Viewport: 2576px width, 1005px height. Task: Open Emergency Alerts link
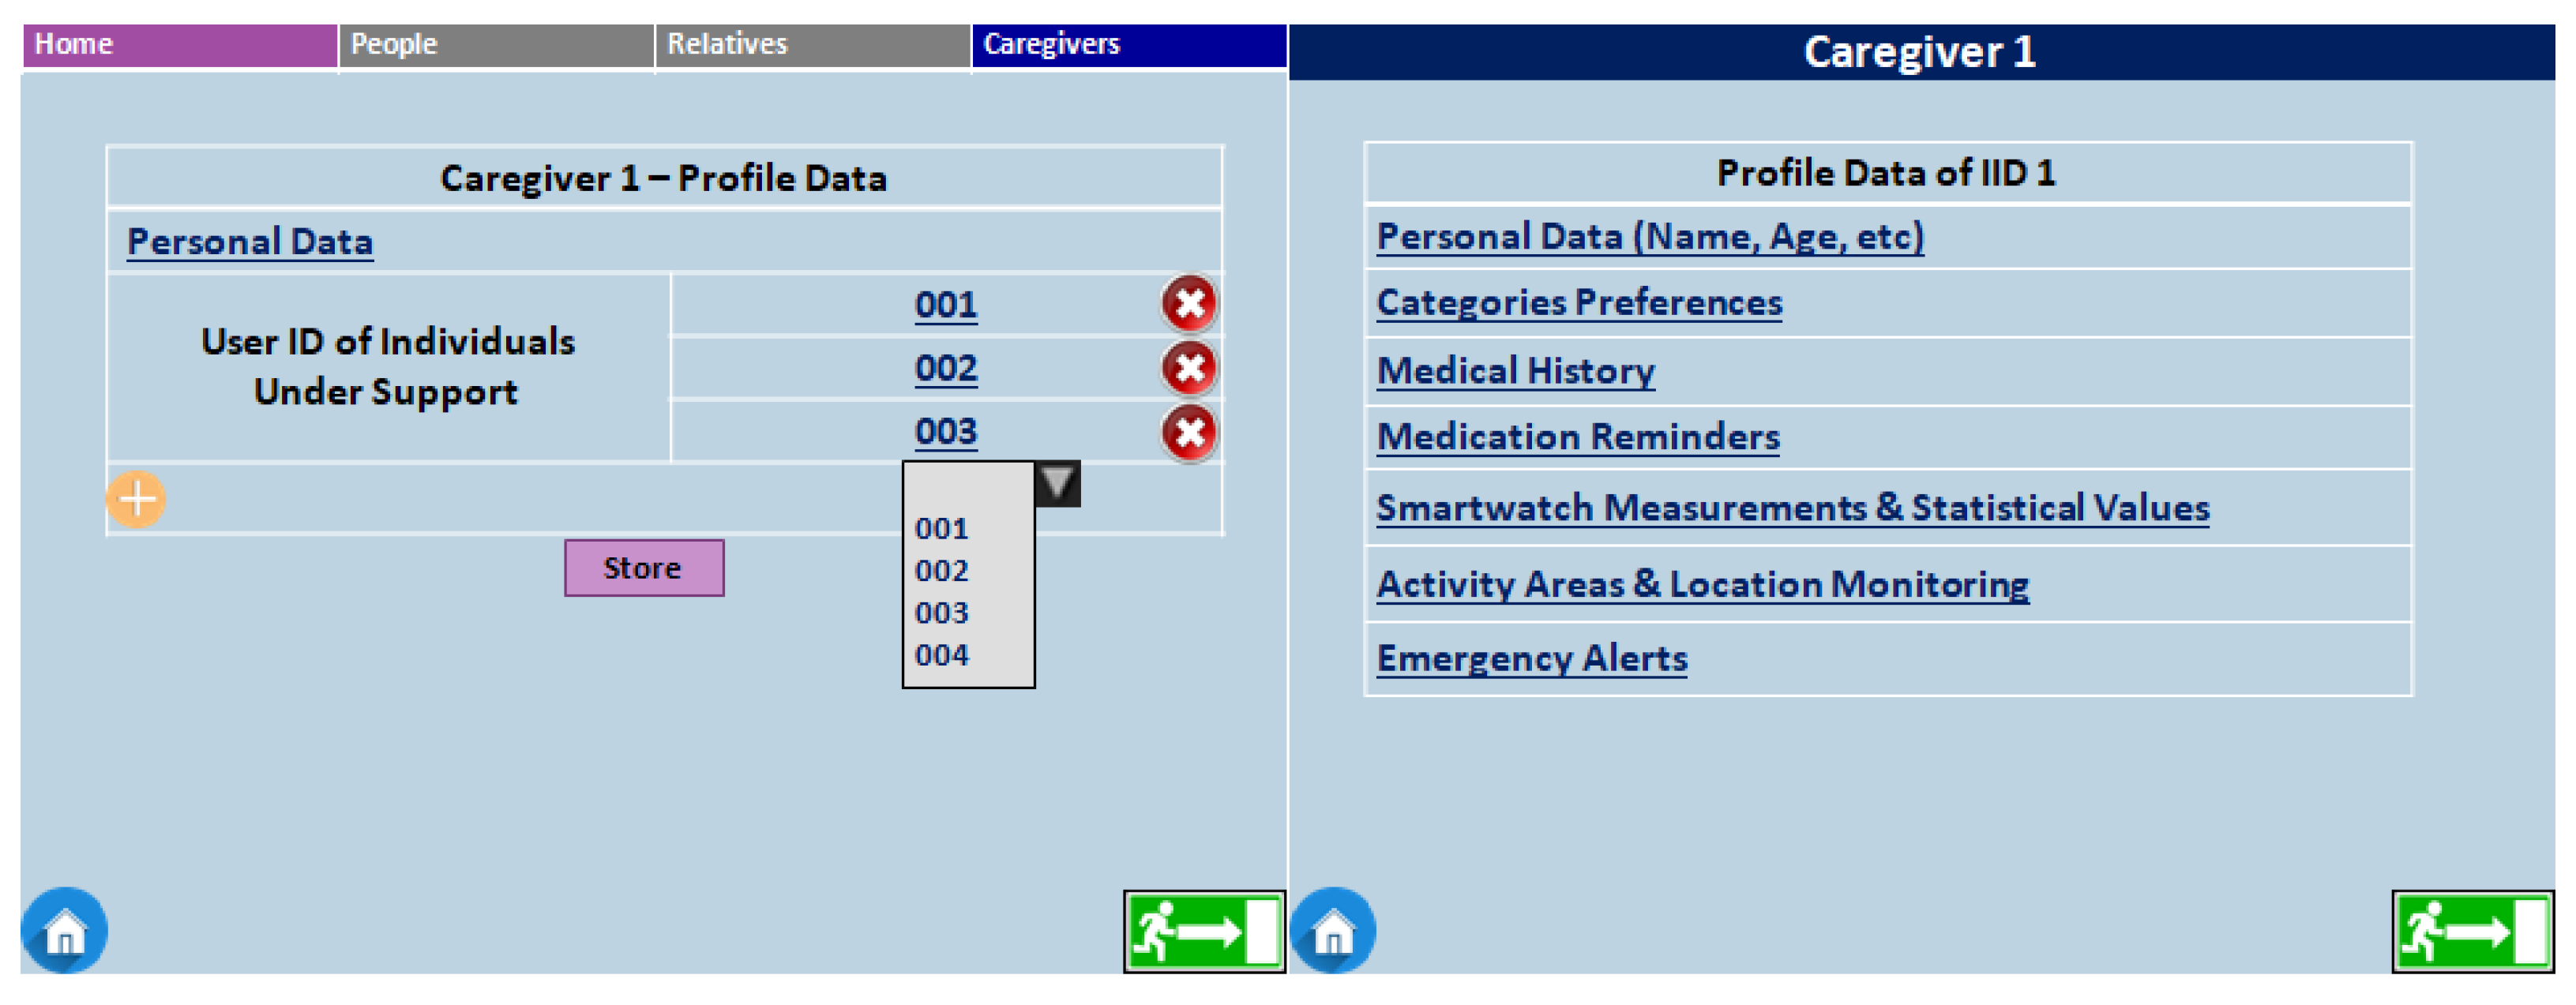tap(1531, 659)
